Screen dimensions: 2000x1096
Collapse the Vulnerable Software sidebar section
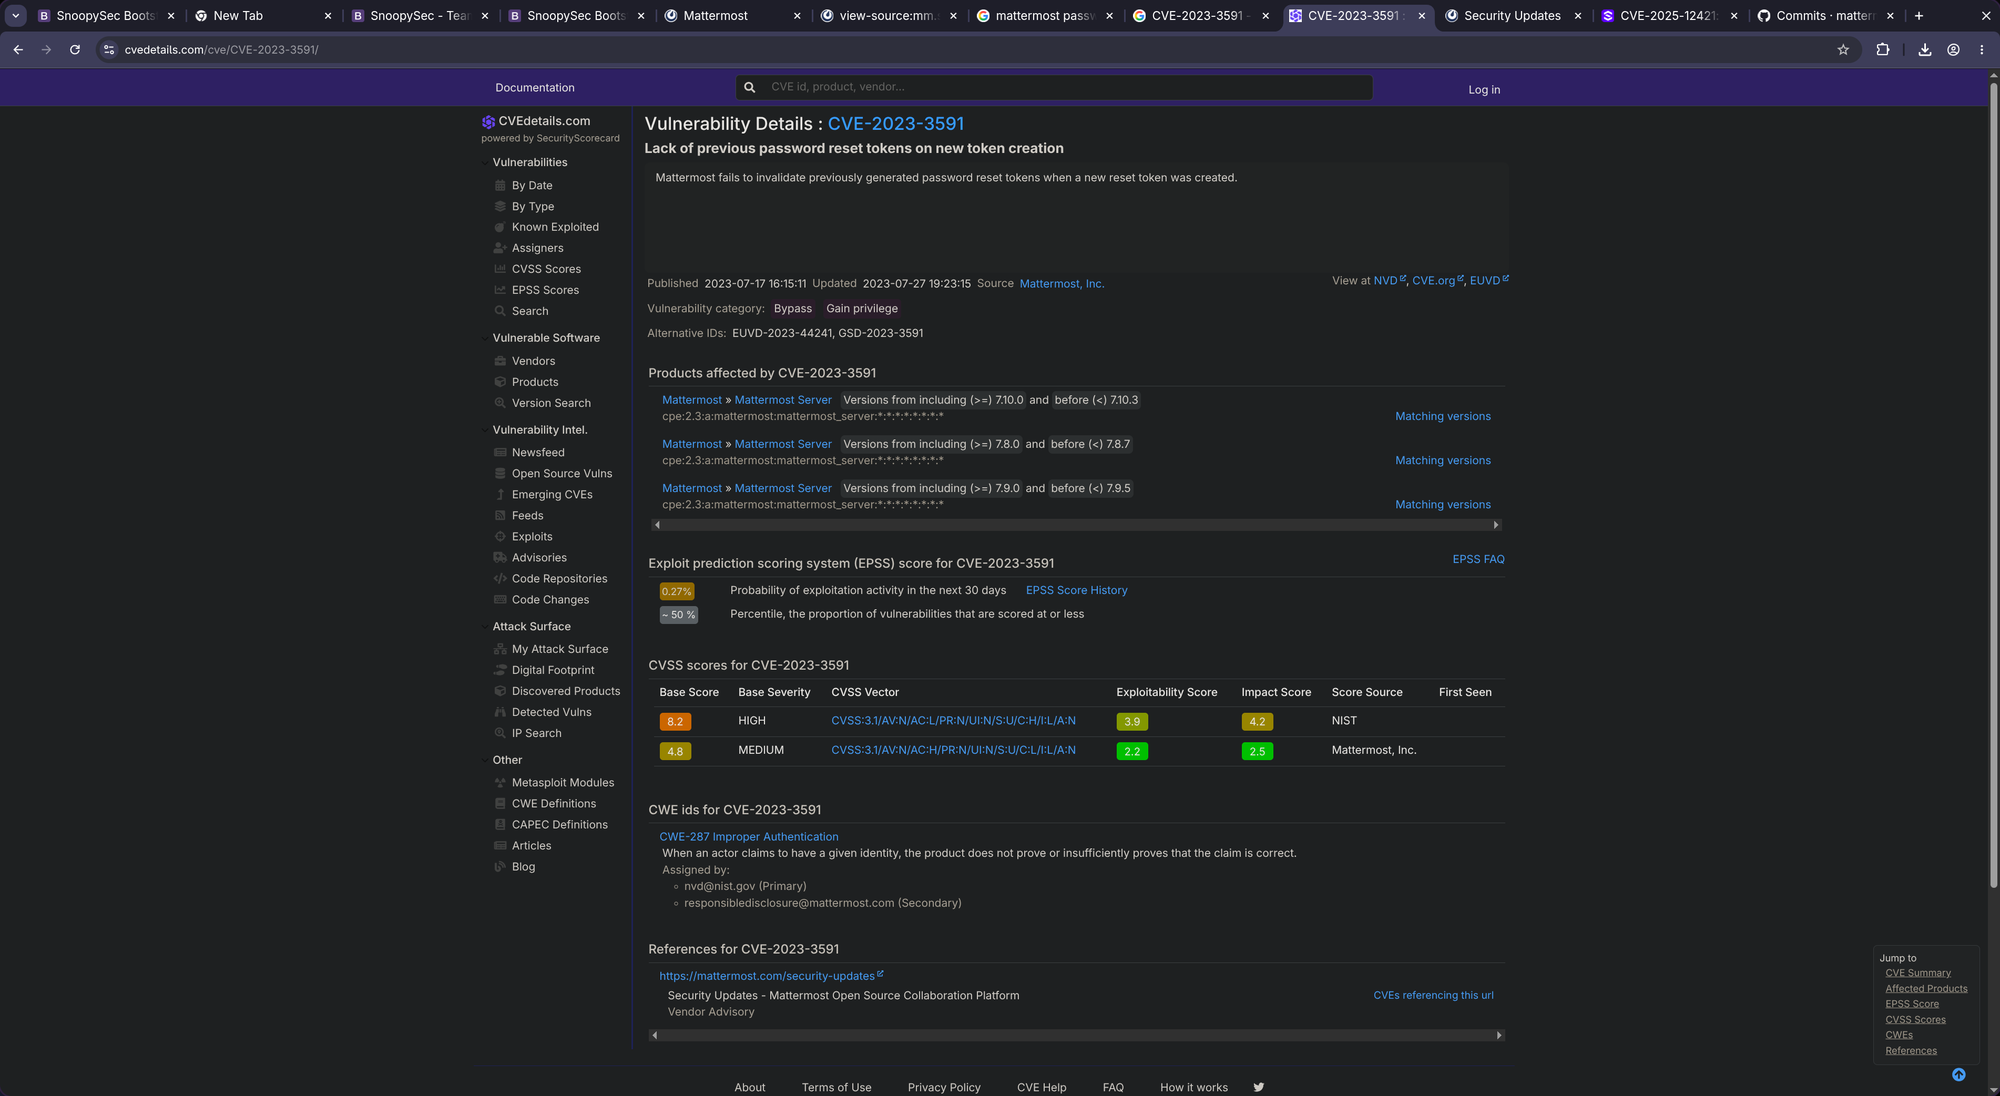pos(485,338)
